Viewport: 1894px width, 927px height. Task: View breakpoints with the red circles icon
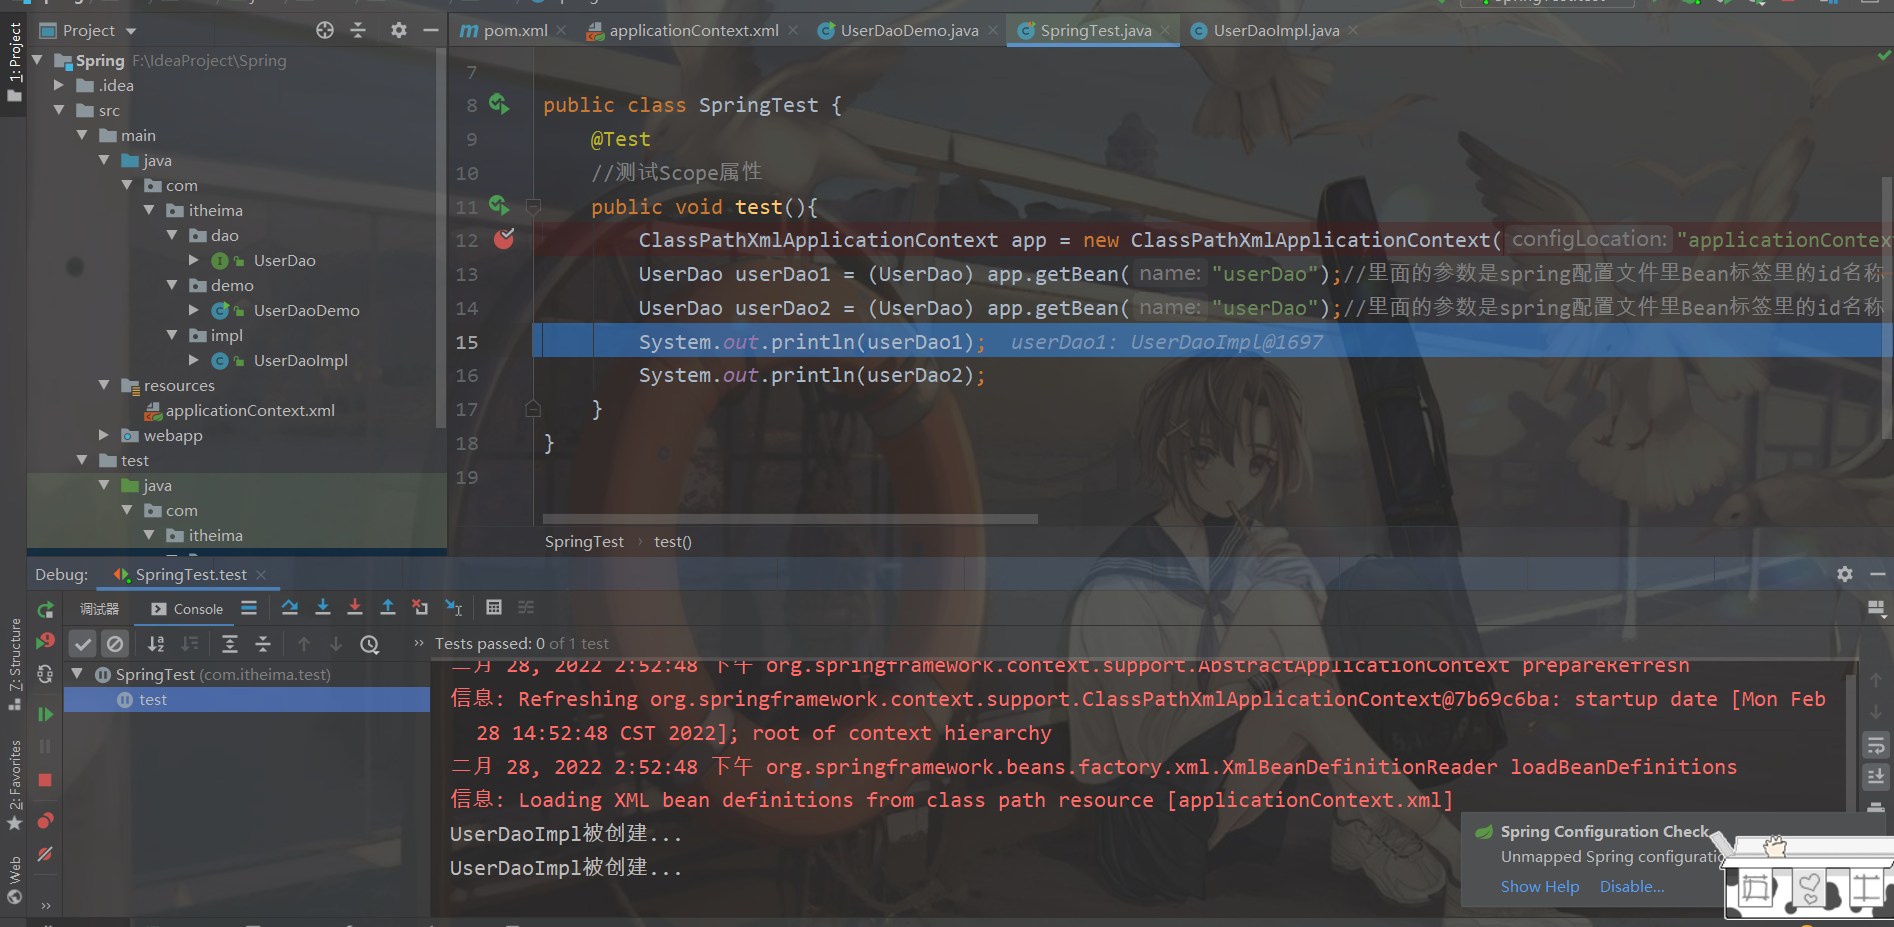pos(45,821)
